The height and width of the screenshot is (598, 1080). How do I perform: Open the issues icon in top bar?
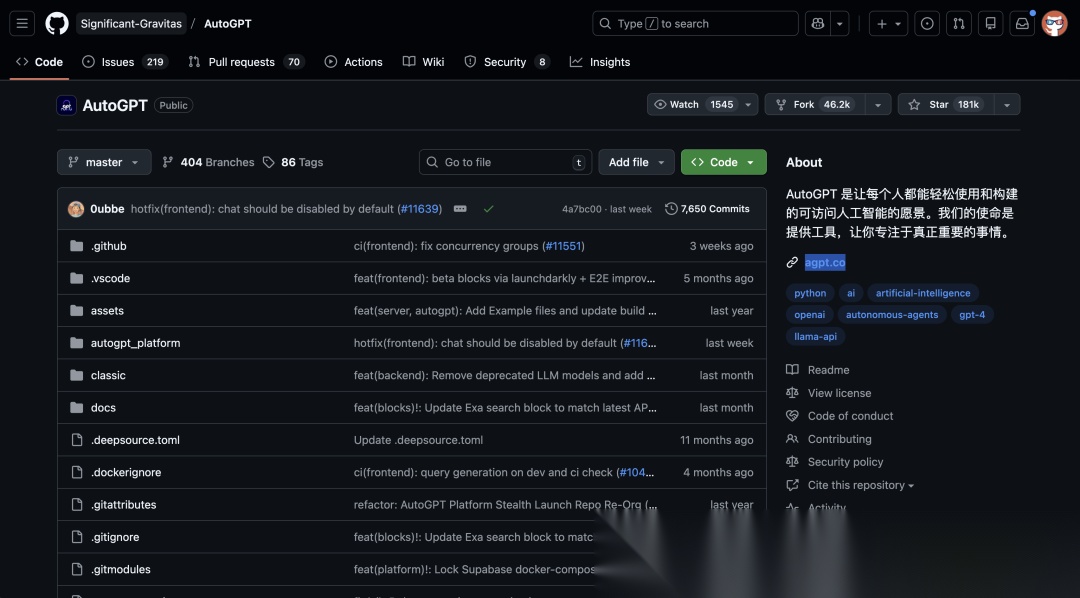[x=927, y=23]
